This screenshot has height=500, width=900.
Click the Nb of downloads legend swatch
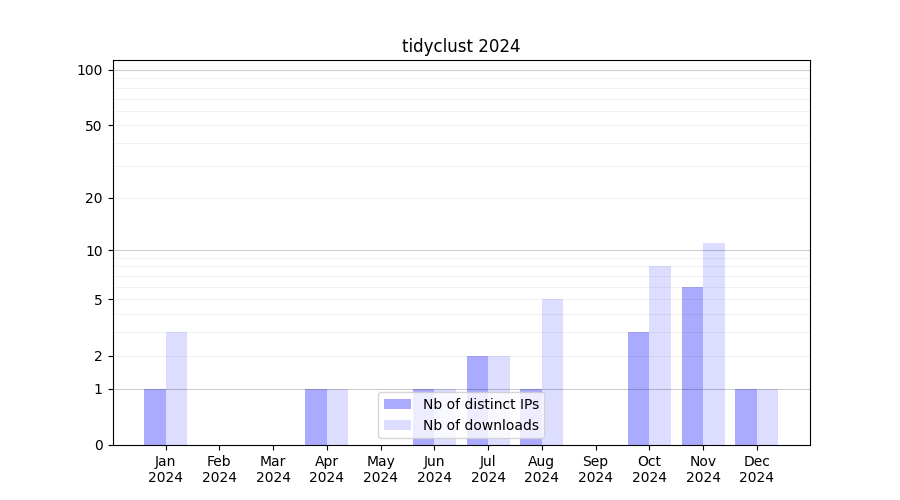(x=397, y=425)
